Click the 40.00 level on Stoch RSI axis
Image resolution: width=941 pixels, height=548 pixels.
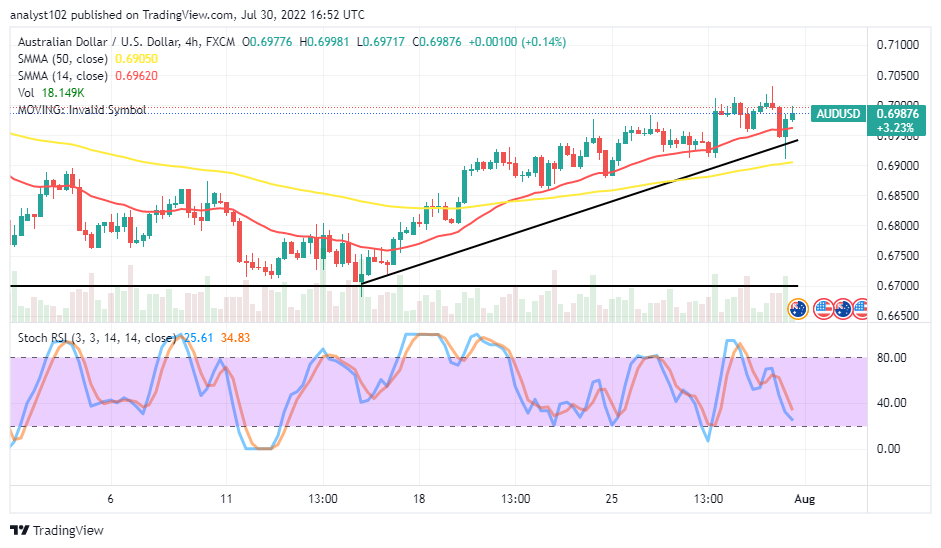point(891,403)
